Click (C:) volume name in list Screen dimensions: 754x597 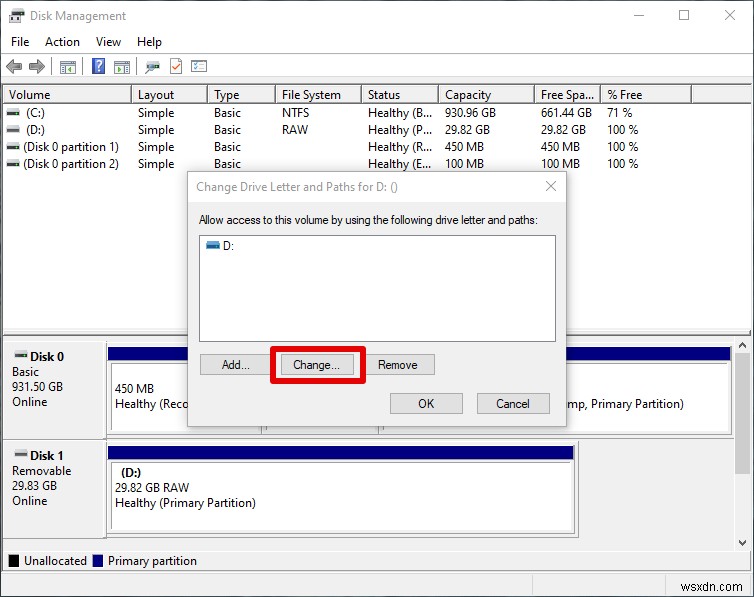click(35, 113)
